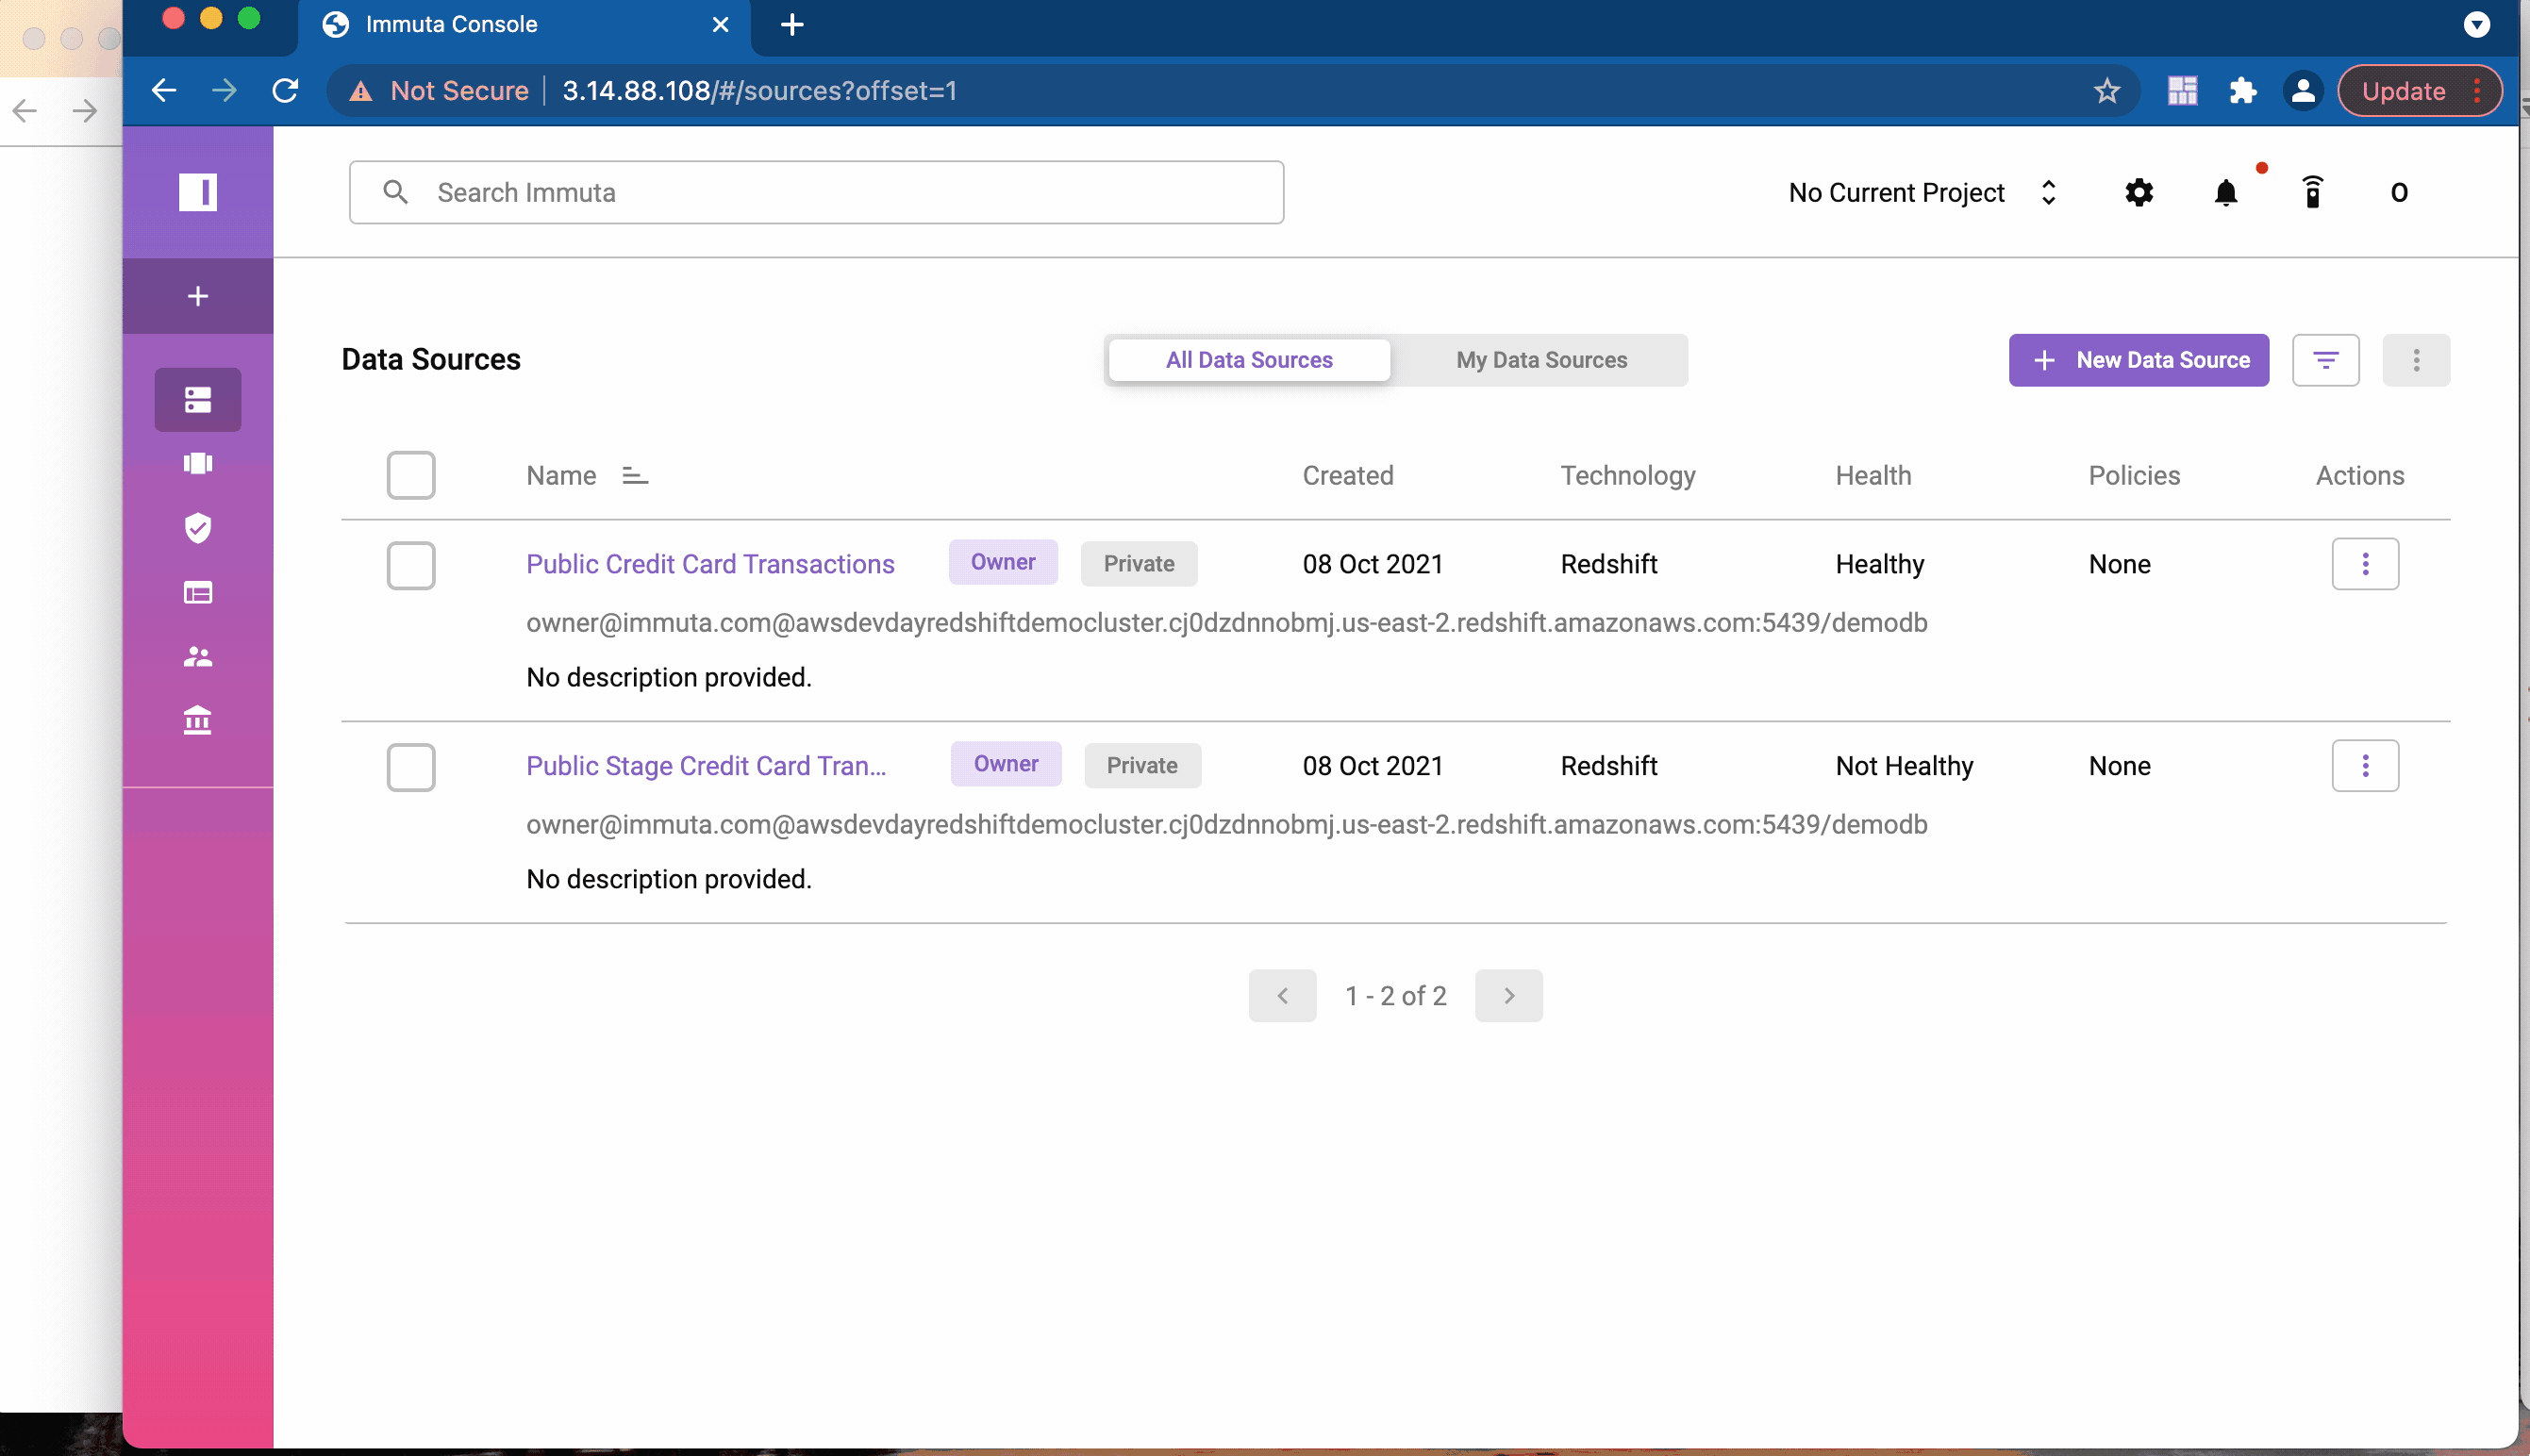Open the App Settings gear icon

pyautogui.click(x=2139, y=193)
